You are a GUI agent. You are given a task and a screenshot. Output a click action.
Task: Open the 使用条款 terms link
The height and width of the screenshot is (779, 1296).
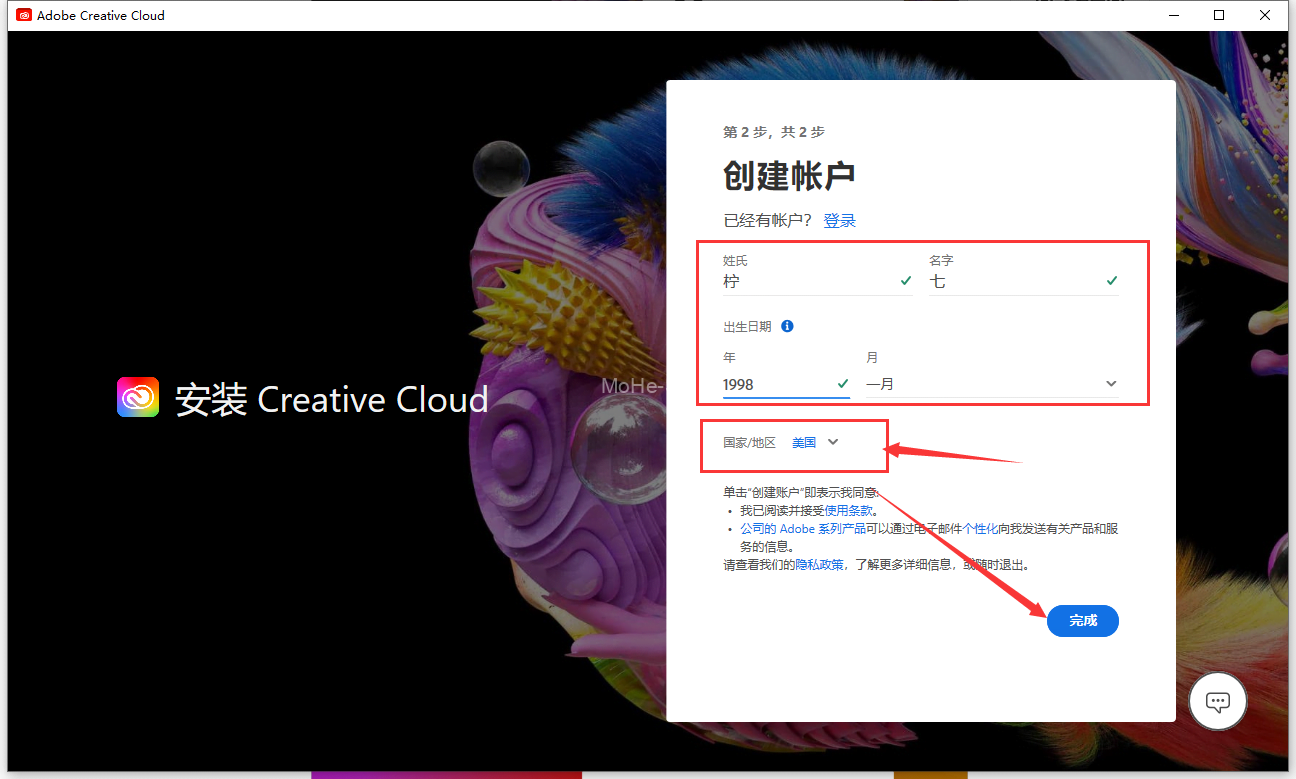pyautogui.click(x=849, y=510)
